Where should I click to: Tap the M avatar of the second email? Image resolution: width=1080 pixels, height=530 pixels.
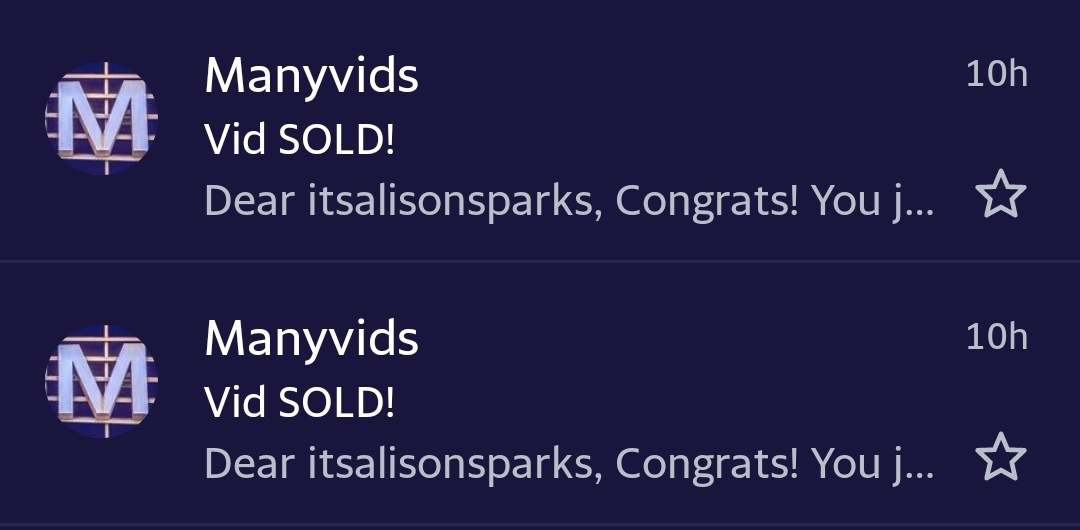101,381
